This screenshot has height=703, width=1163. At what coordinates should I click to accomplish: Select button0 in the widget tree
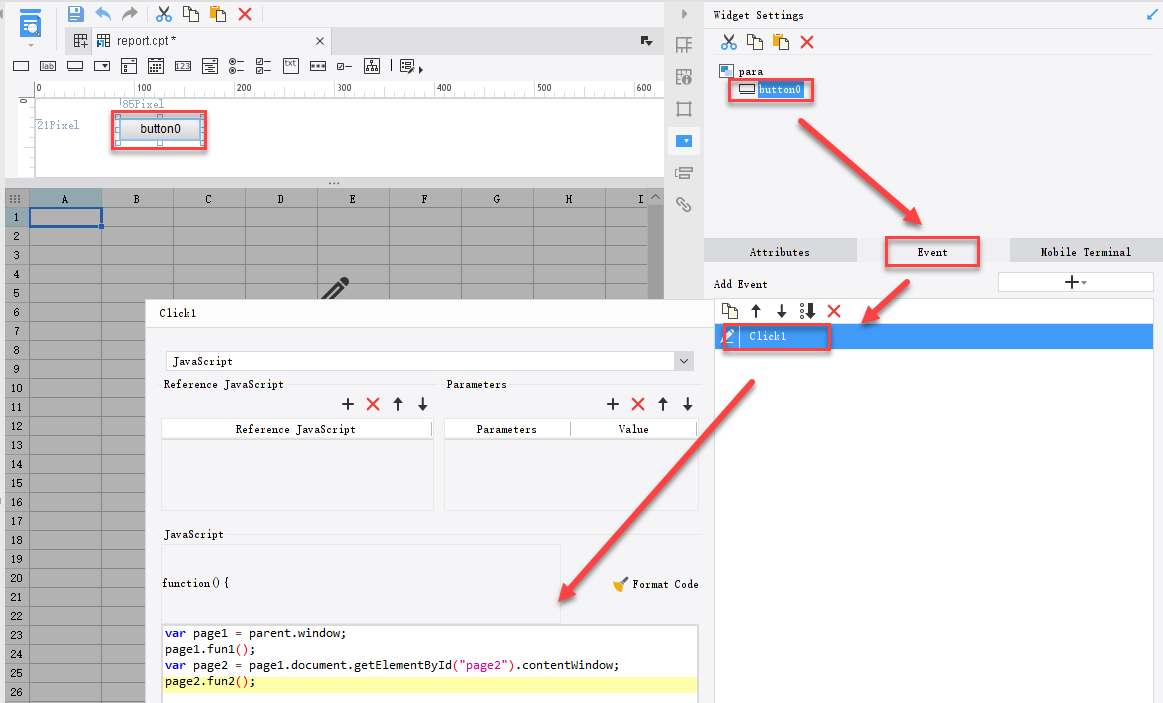(x=779, y=90)
